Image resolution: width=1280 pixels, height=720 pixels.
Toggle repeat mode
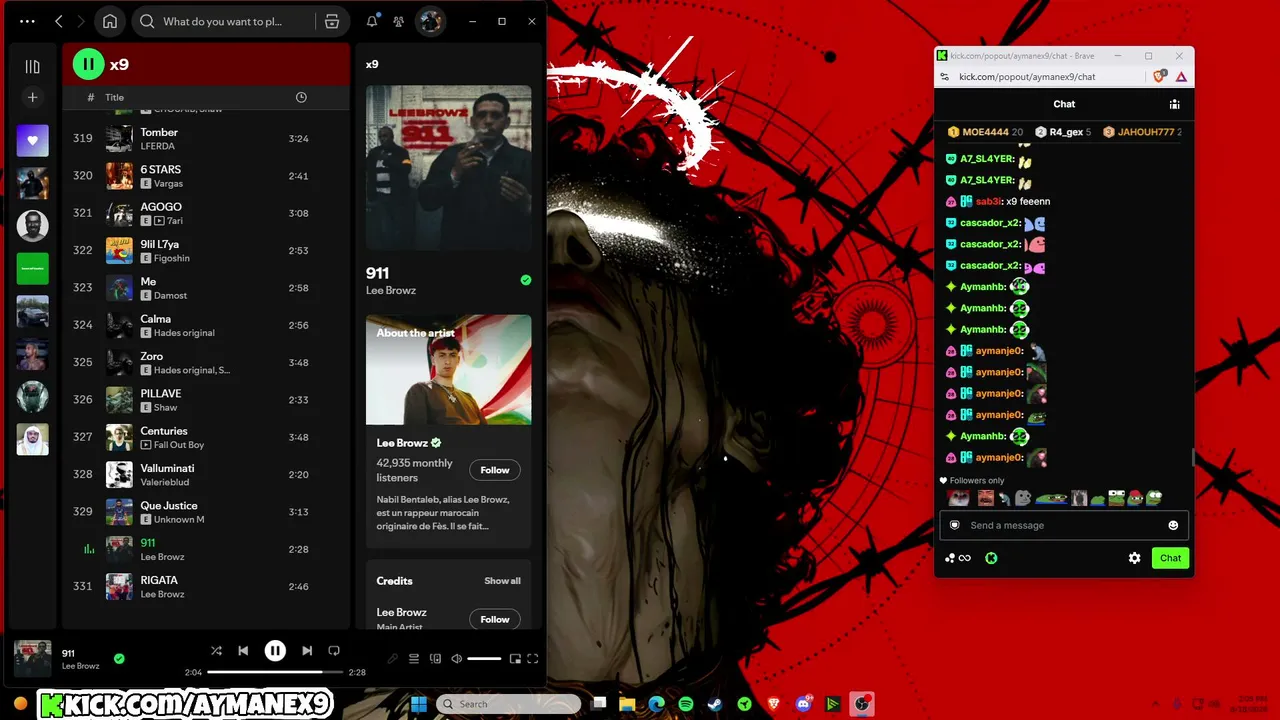(x=334, y=651)
